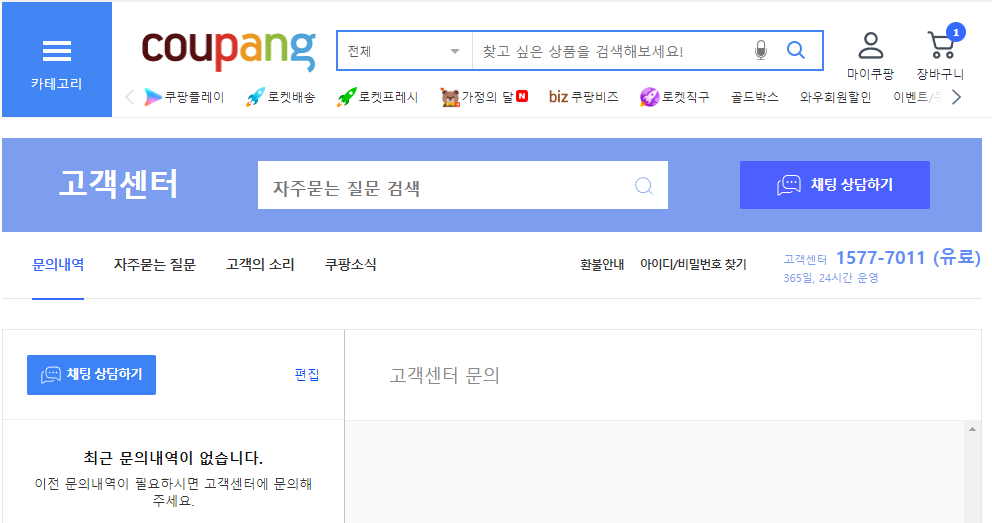The height and width of the screenshot is (523, 992).
Task: Click the FAQ search magnifier icon
Action: [643, 185]
